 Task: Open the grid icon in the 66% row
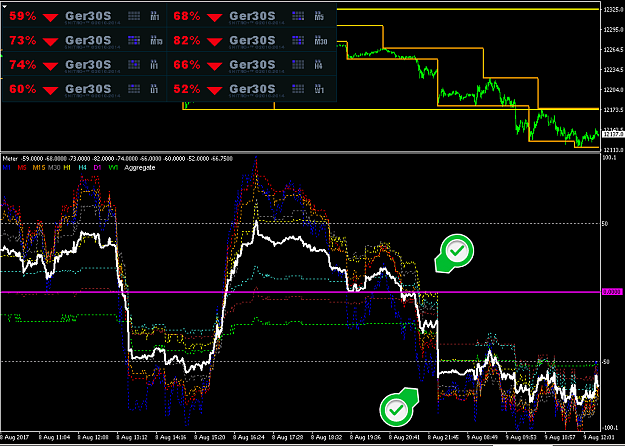click(298, 65)
